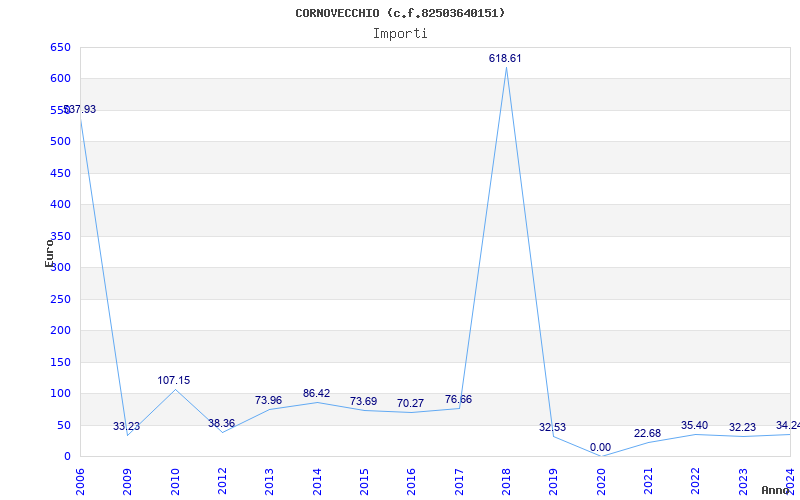The image size is (800, 500).
Task: Select the 2014 x-axis year label
Action: (317, 483)
